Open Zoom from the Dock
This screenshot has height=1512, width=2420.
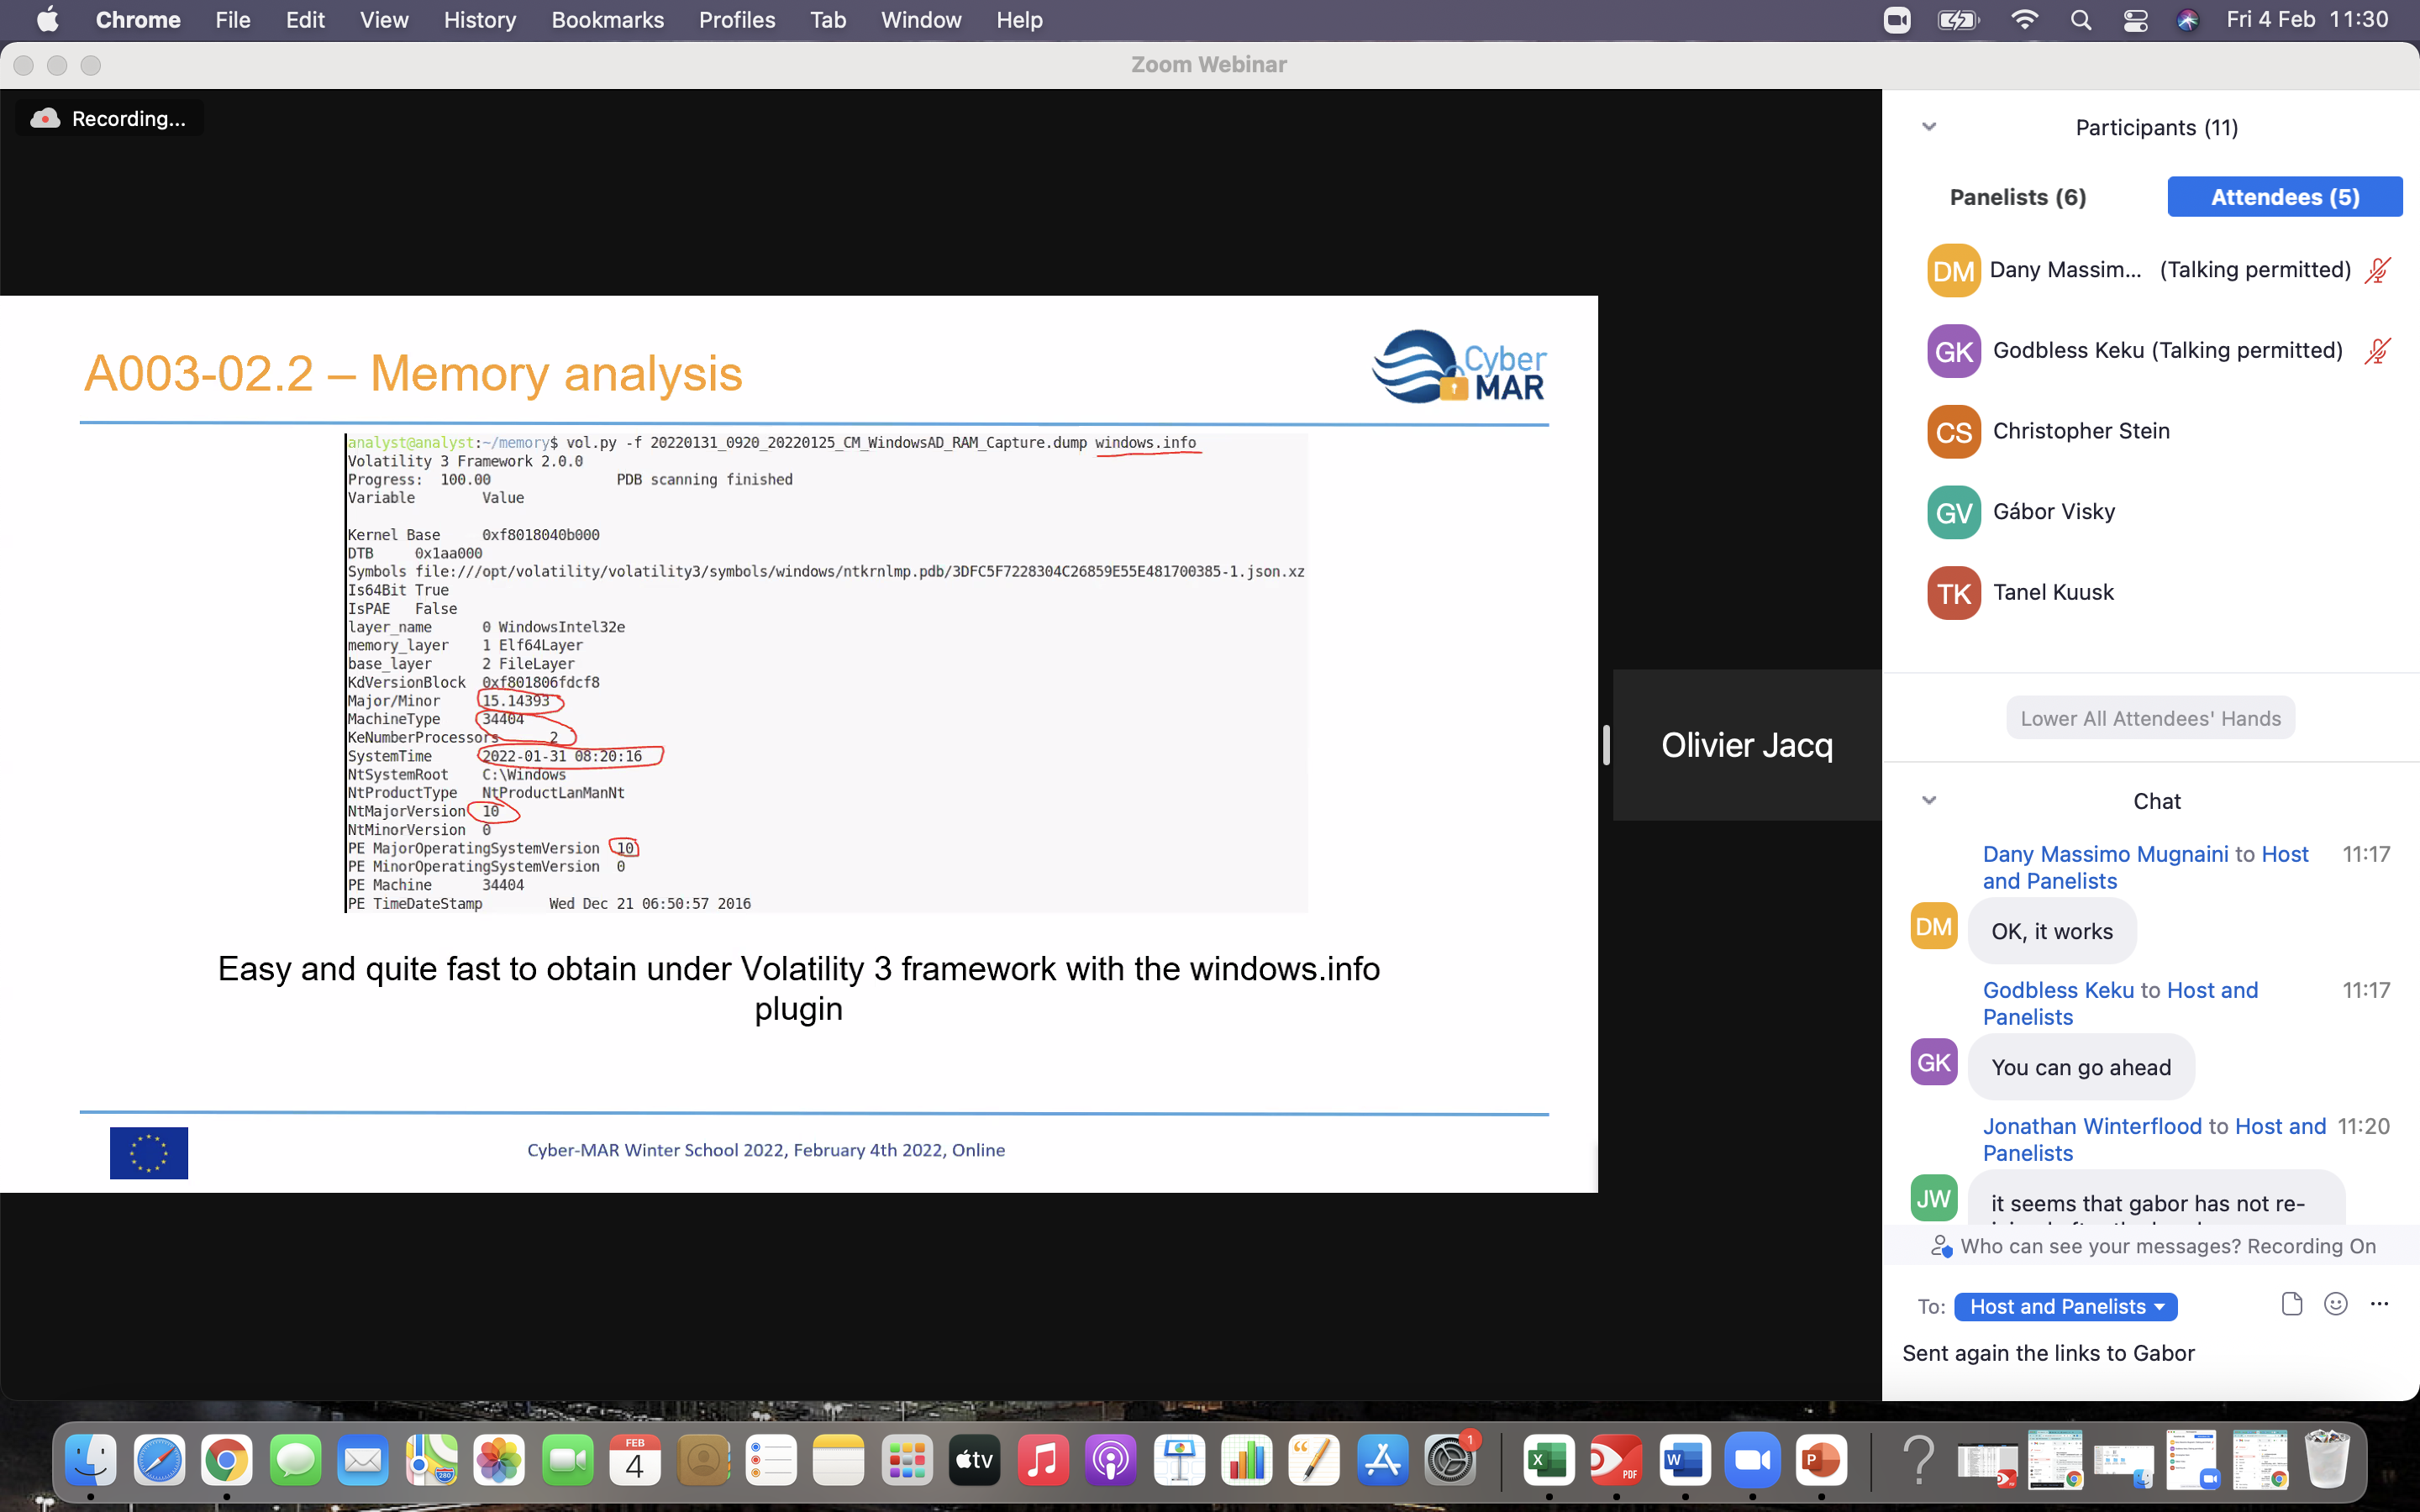1752,1461
